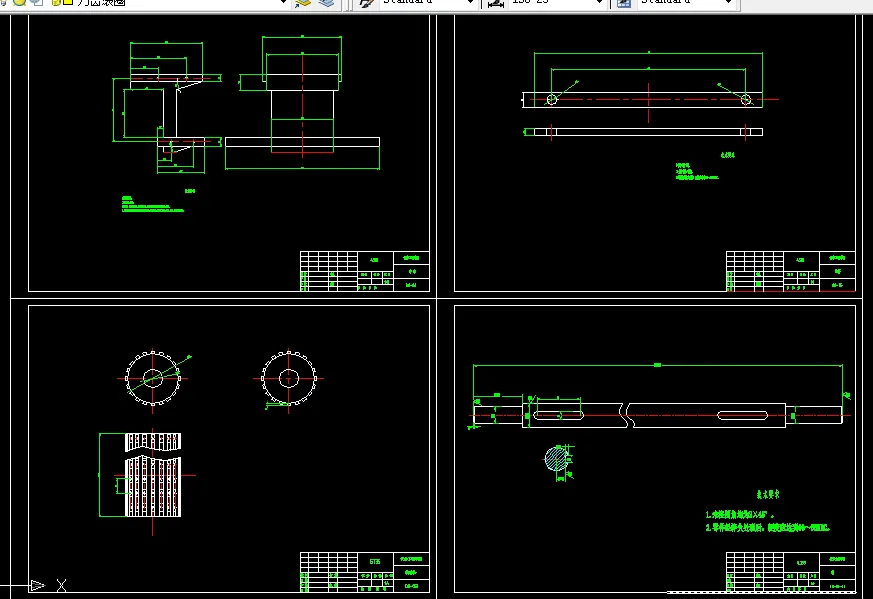This screenshot has width=873, height=599.
Task: Select the right hole on the bar
Action: [x=746, y=100]
